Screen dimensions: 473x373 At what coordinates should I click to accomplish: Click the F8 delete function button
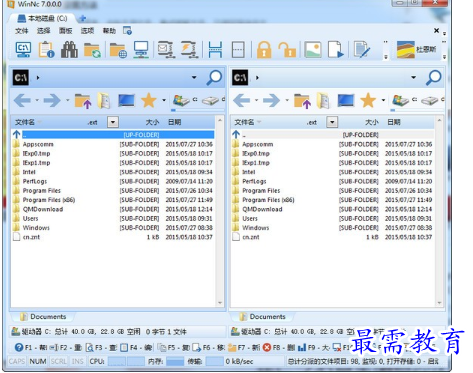pyautogui.click(x=279, y=348)
